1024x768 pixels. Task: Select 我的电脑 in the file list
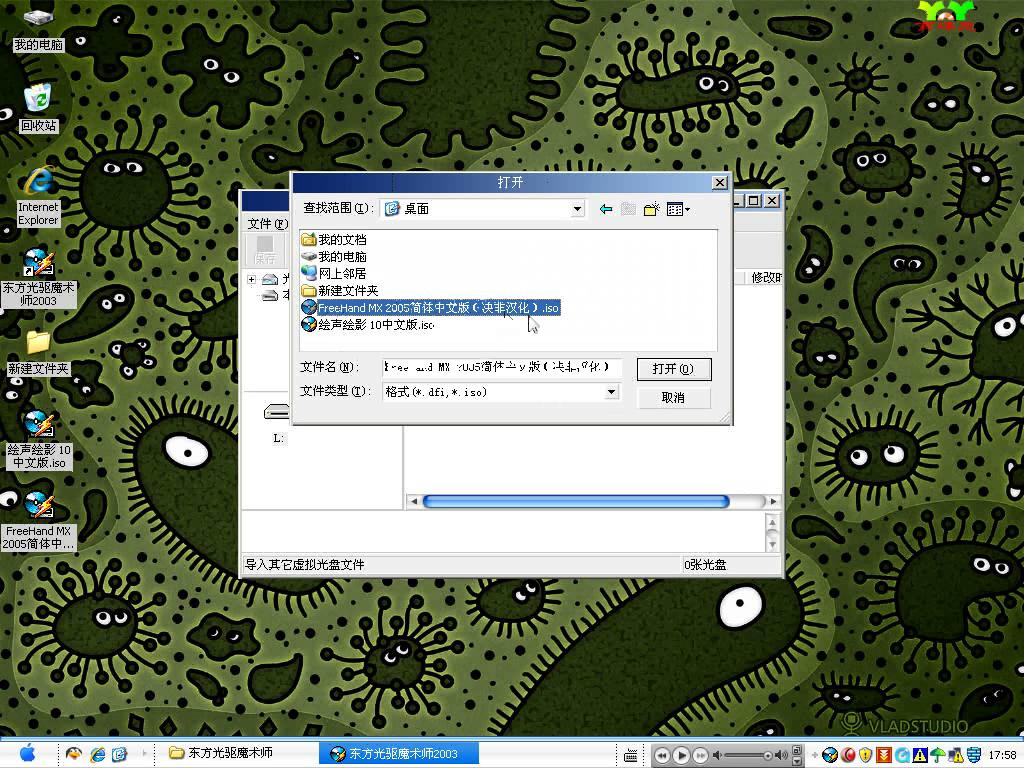coord(334,257)
